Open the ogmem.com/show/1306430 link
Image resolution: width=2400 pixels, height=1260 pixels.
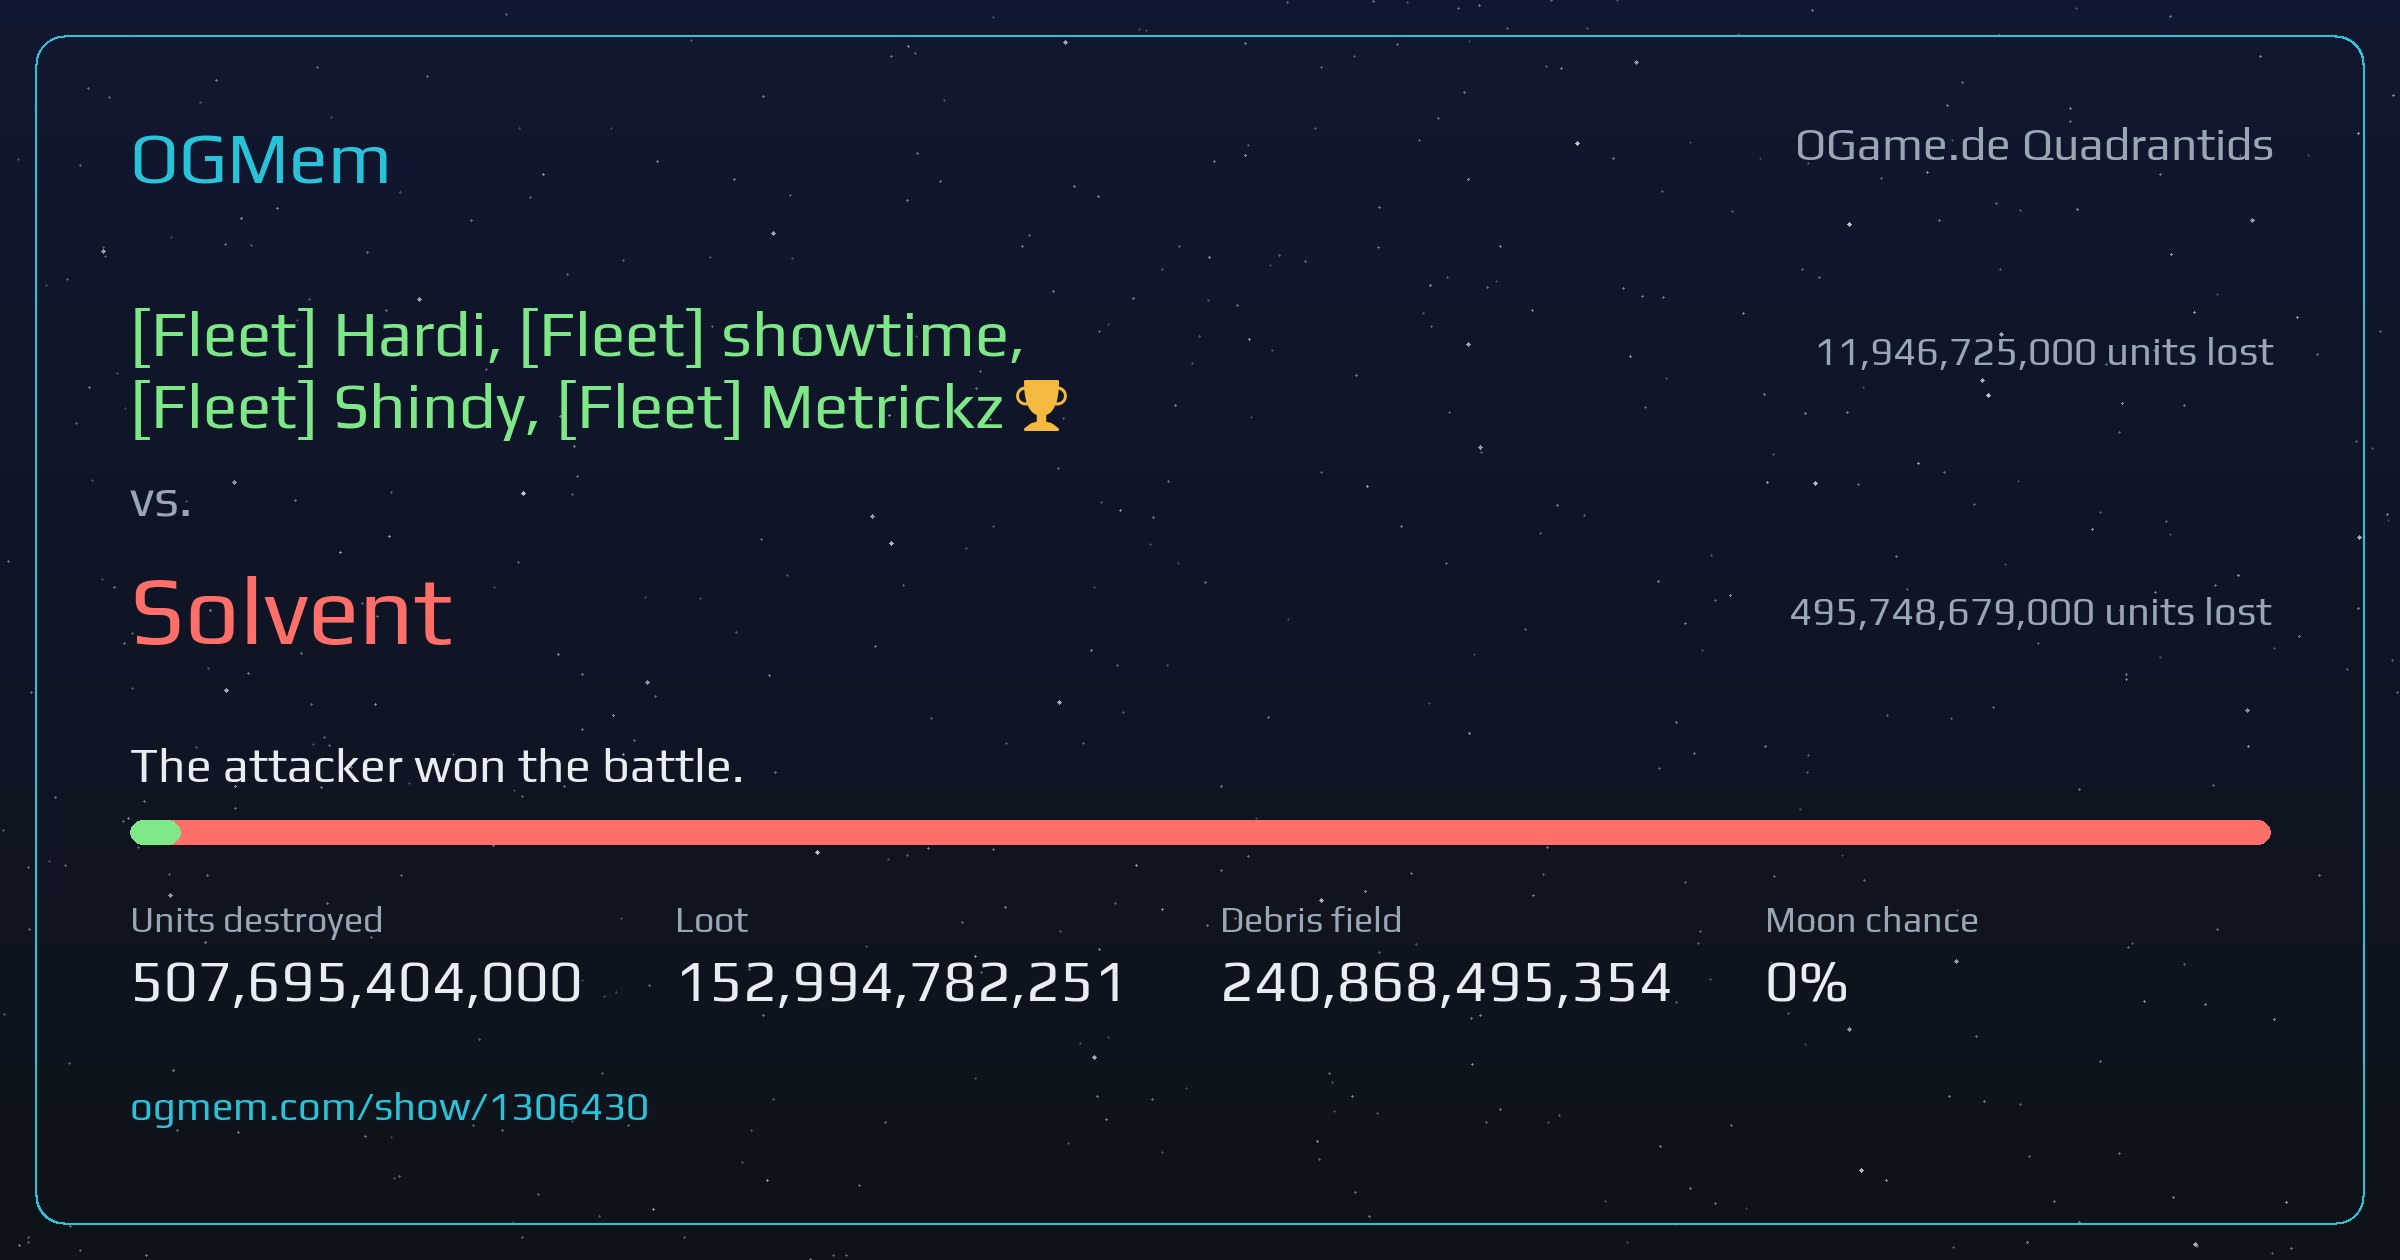pos(390,1108)
